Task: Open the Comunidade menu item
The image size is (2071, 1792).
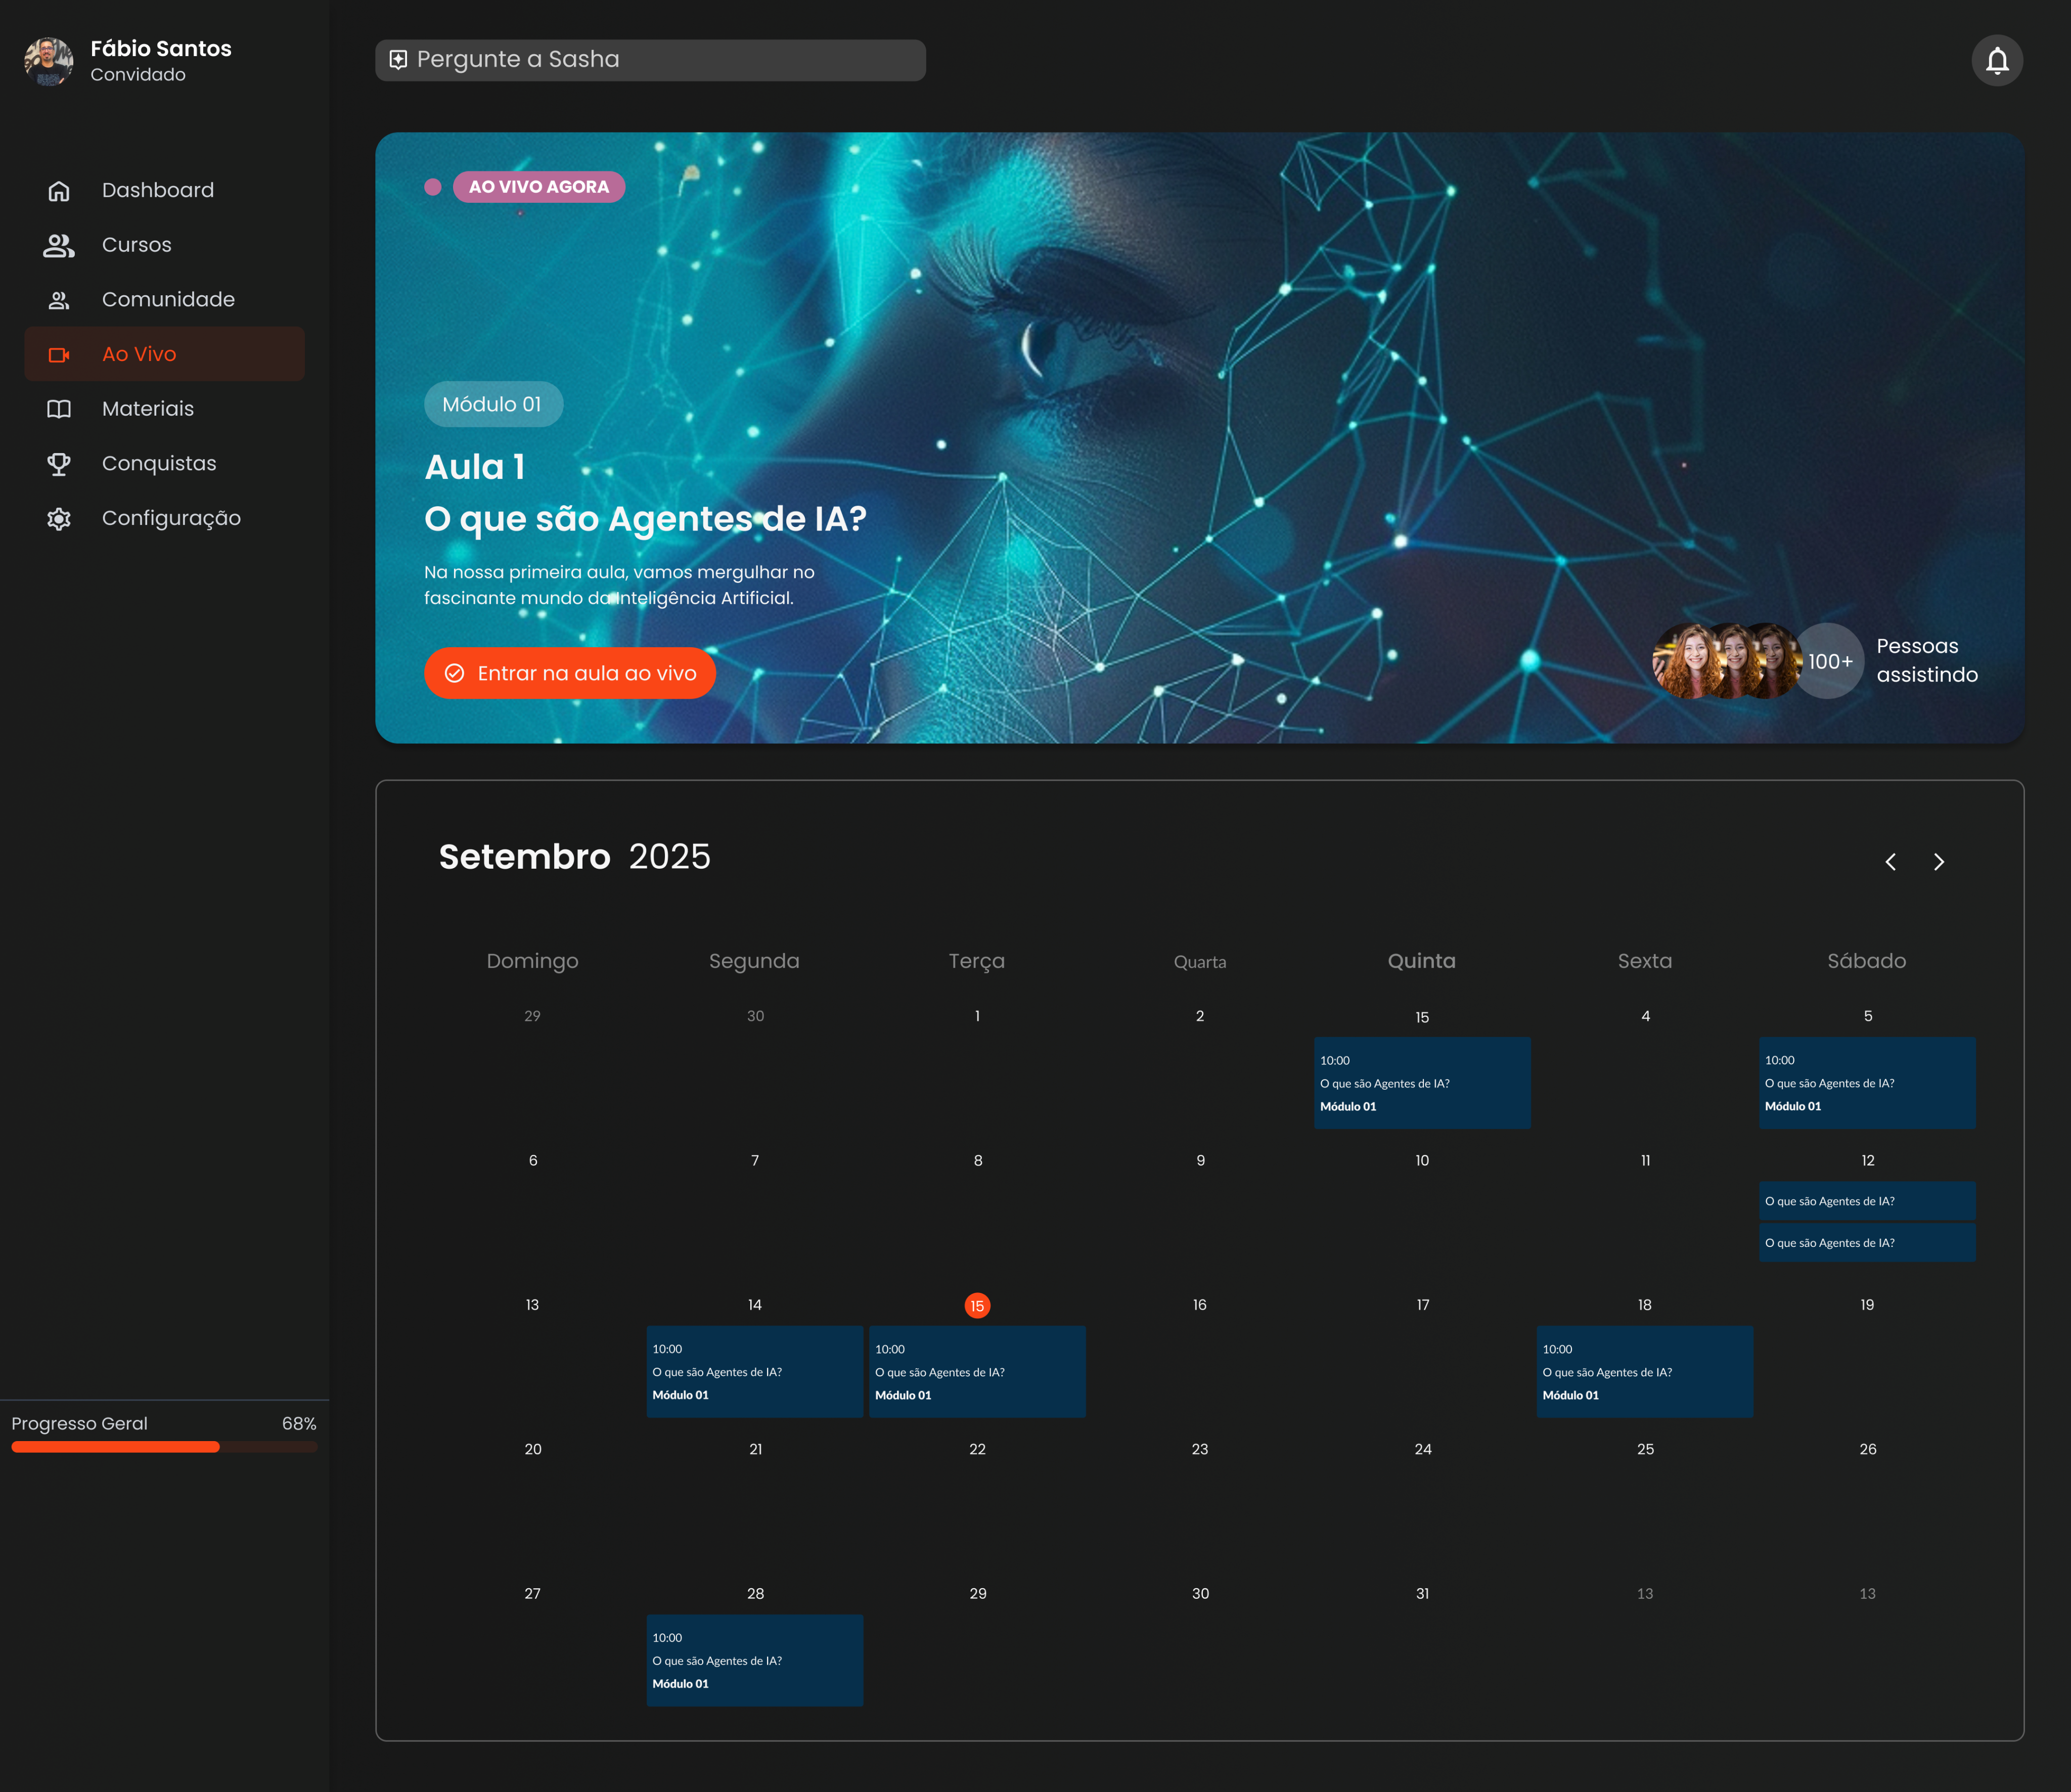Action: point(168,299)
